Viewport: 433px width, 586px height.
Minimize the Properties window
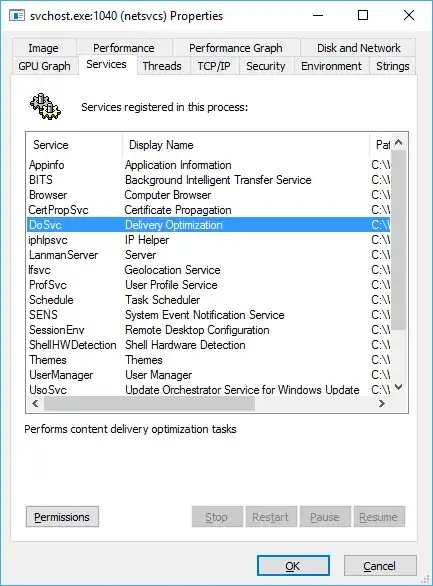pos(318,15)
